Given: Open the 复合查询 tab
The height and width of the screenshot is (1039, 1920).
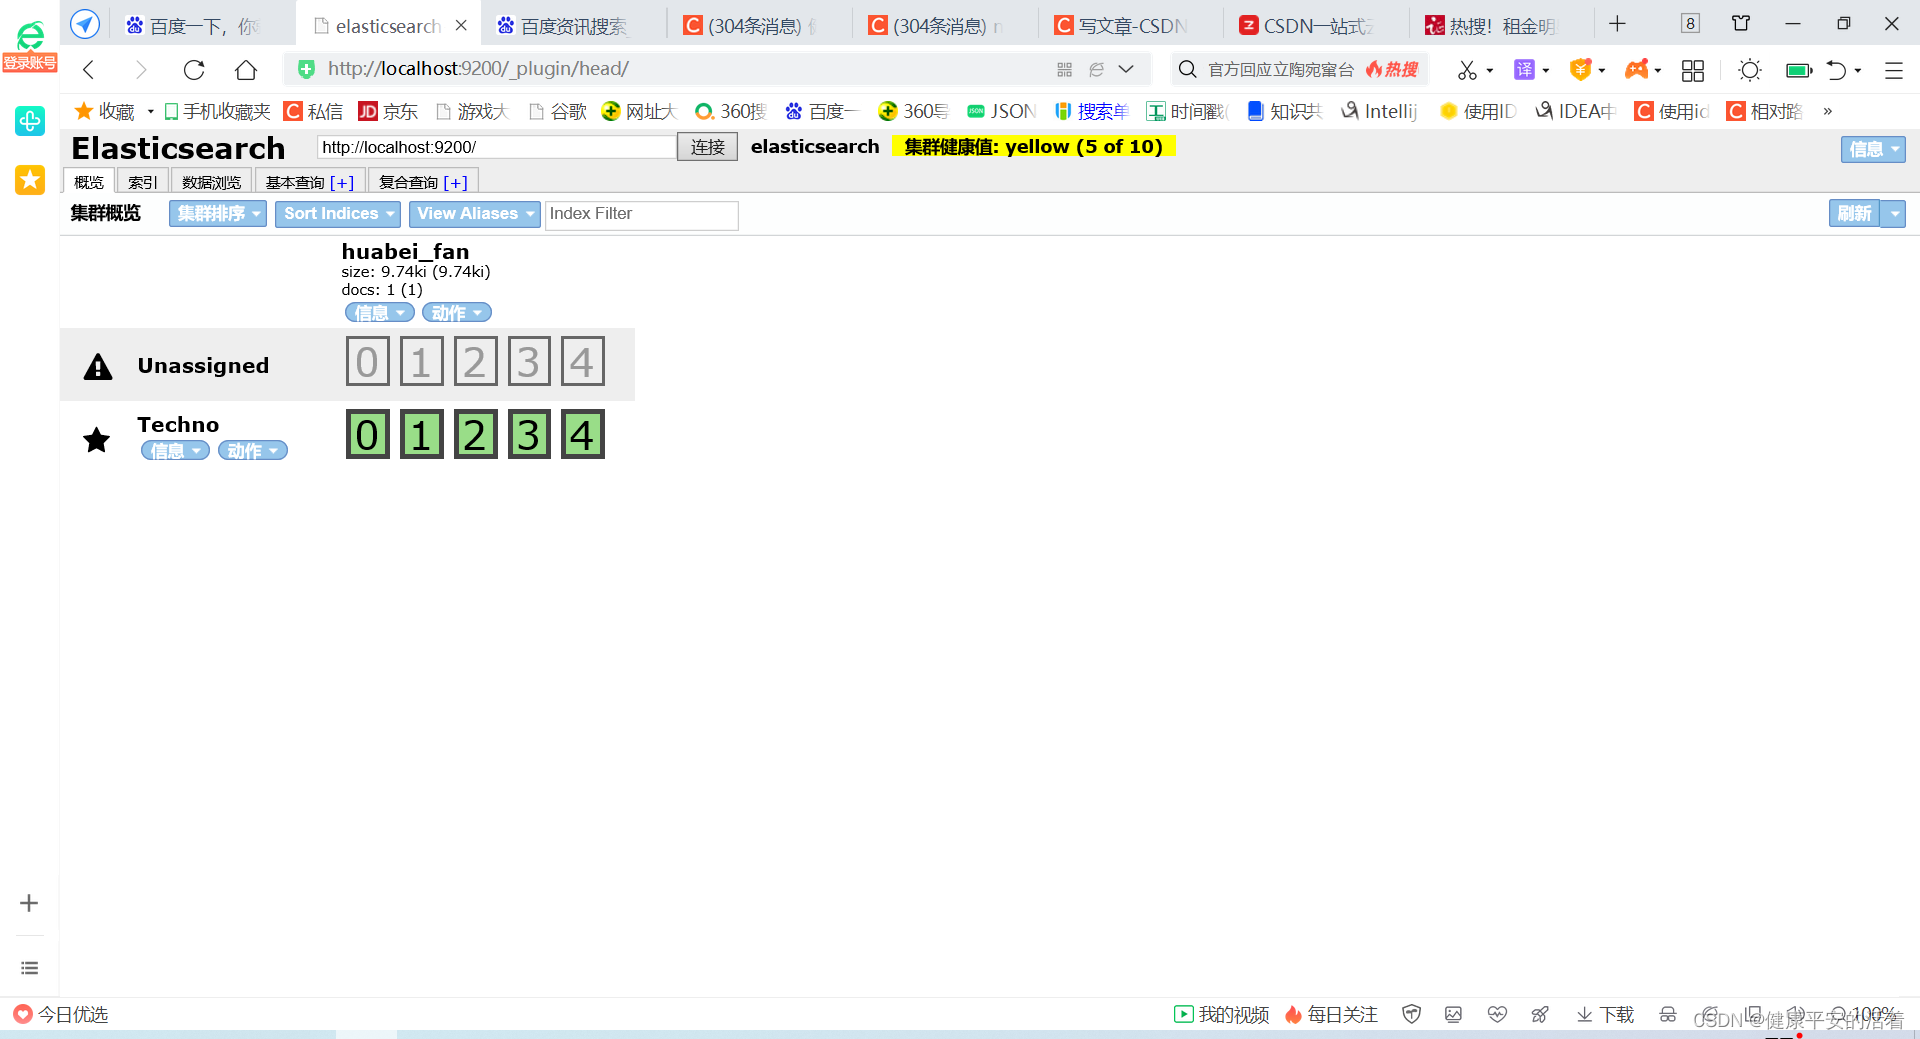Looking at the screenshot, I should pos(423,182).
